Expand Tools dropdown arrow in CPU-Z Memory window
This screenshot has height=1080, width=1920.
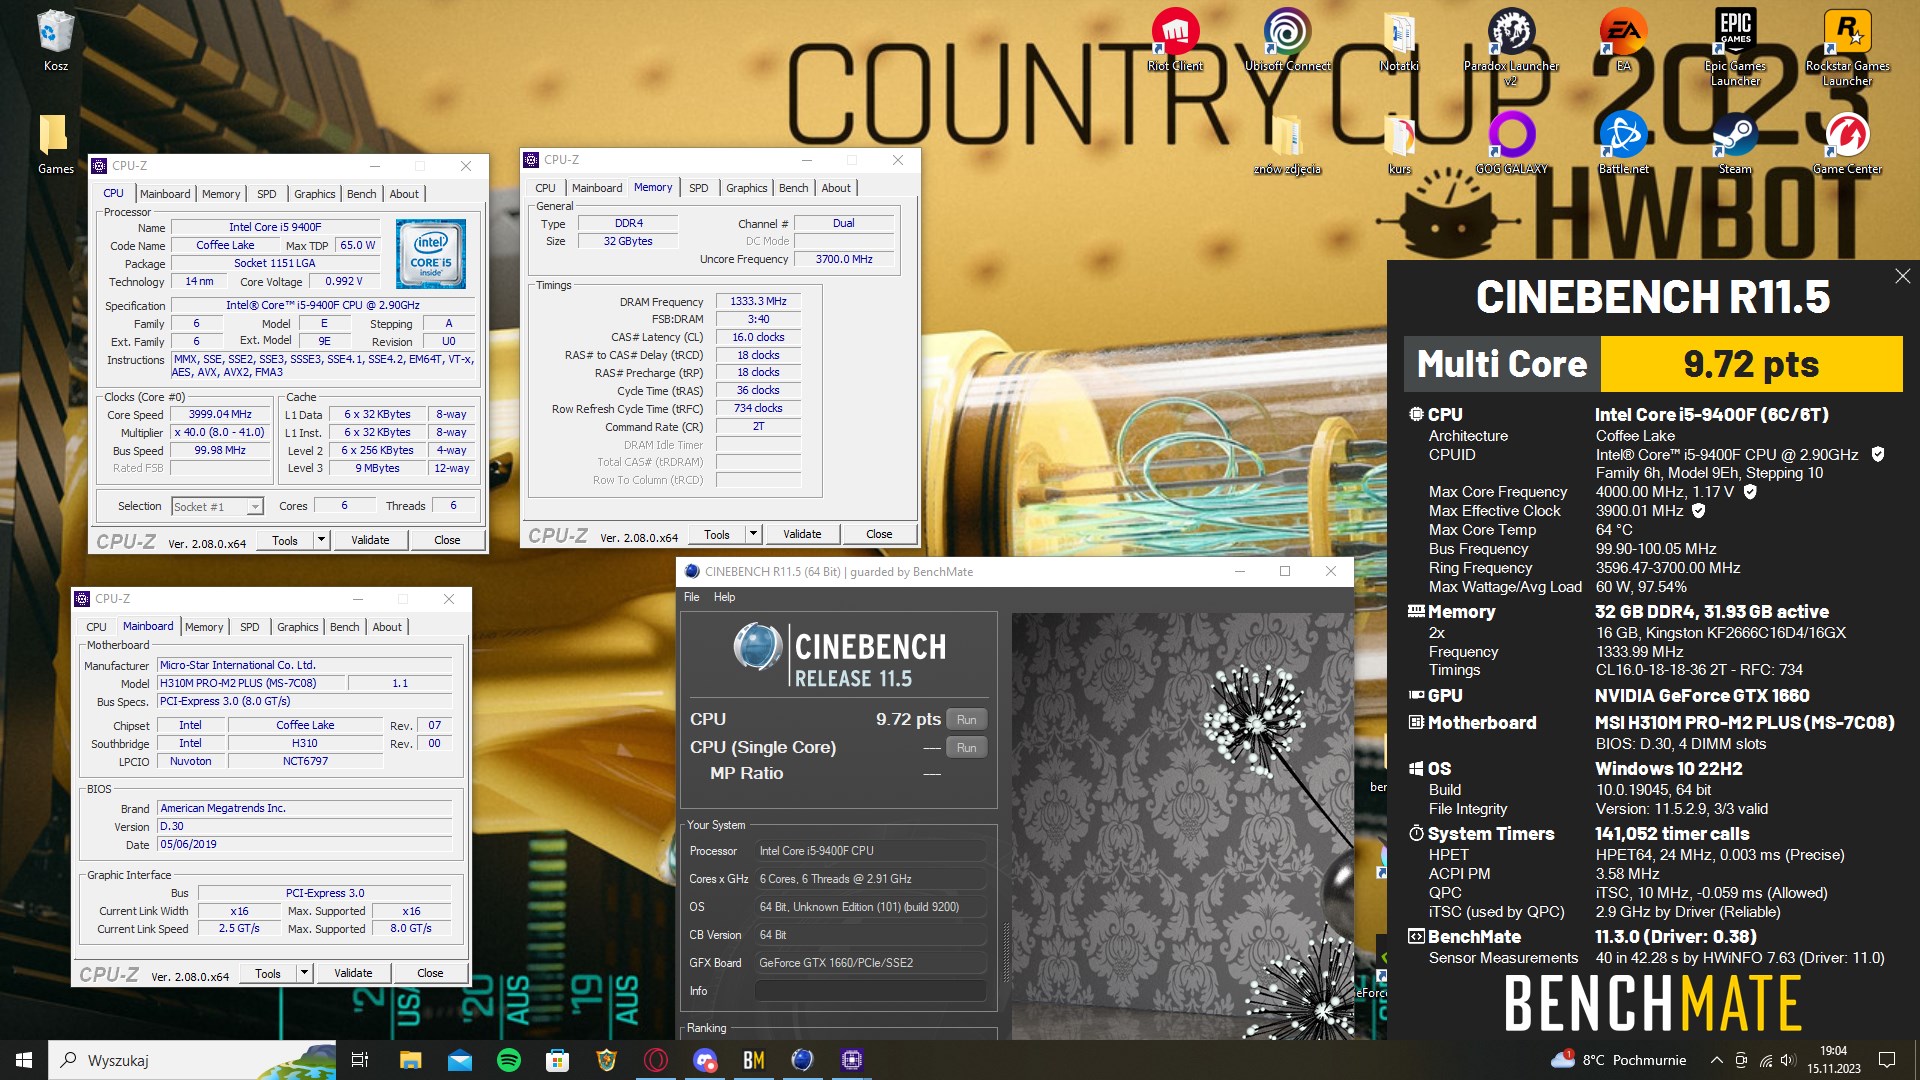pos(753,534)
